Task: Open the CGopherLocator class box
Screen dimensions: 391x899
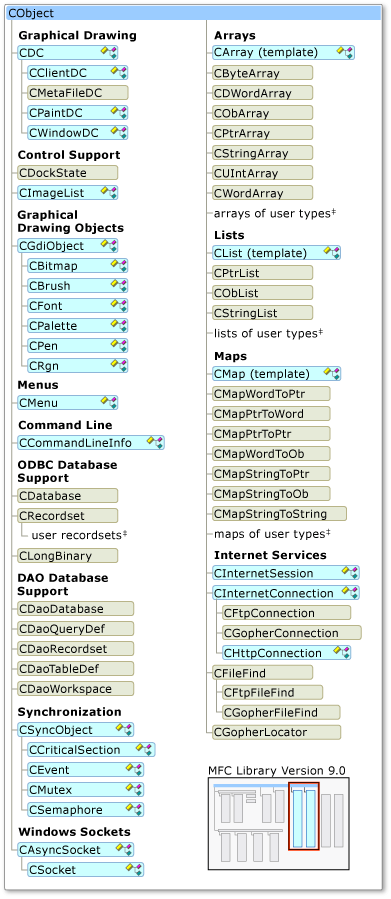Action: click(x=276, y=732)
